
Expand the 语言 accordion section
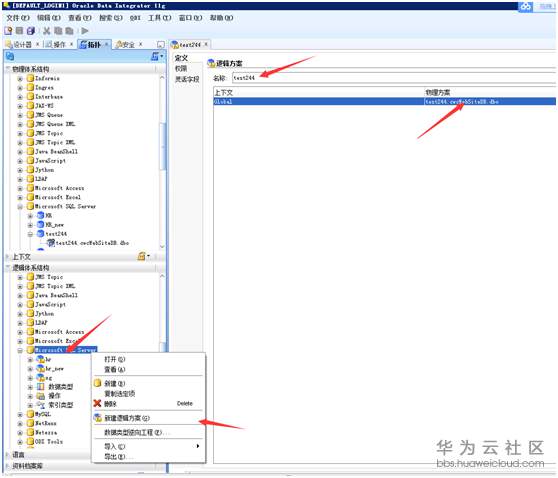point(8,455)
